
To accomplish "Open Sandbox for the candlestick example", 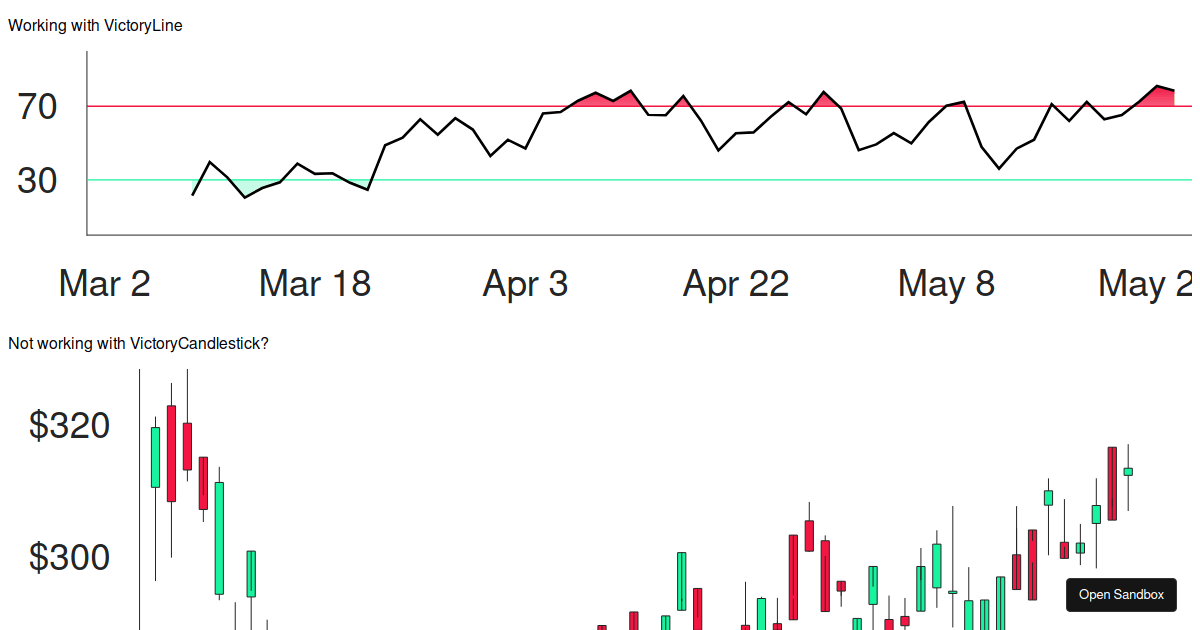I will [x=1121, y=594].
